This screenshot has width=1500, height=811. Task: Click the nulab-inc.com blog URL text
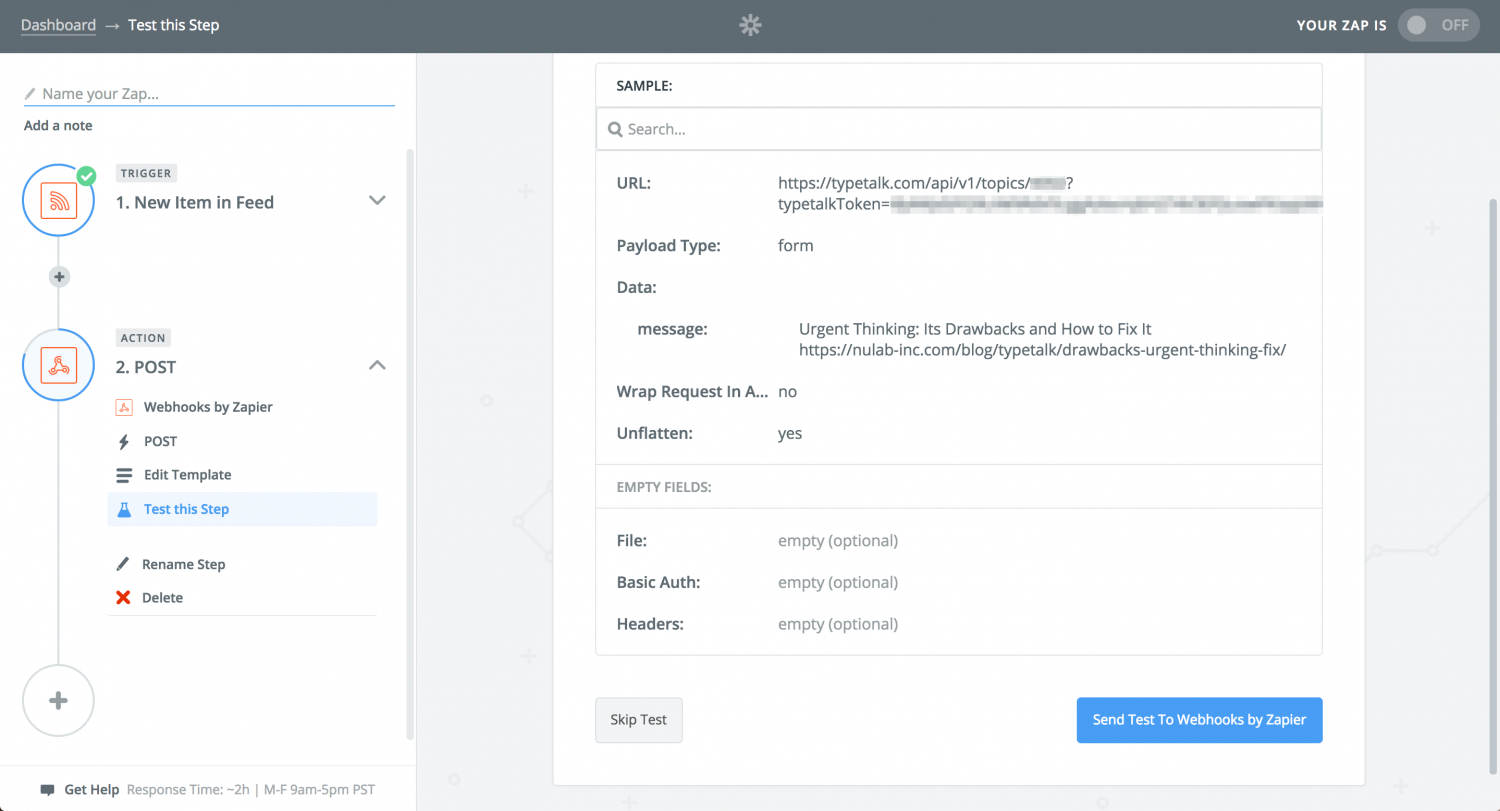point(1042,350)
